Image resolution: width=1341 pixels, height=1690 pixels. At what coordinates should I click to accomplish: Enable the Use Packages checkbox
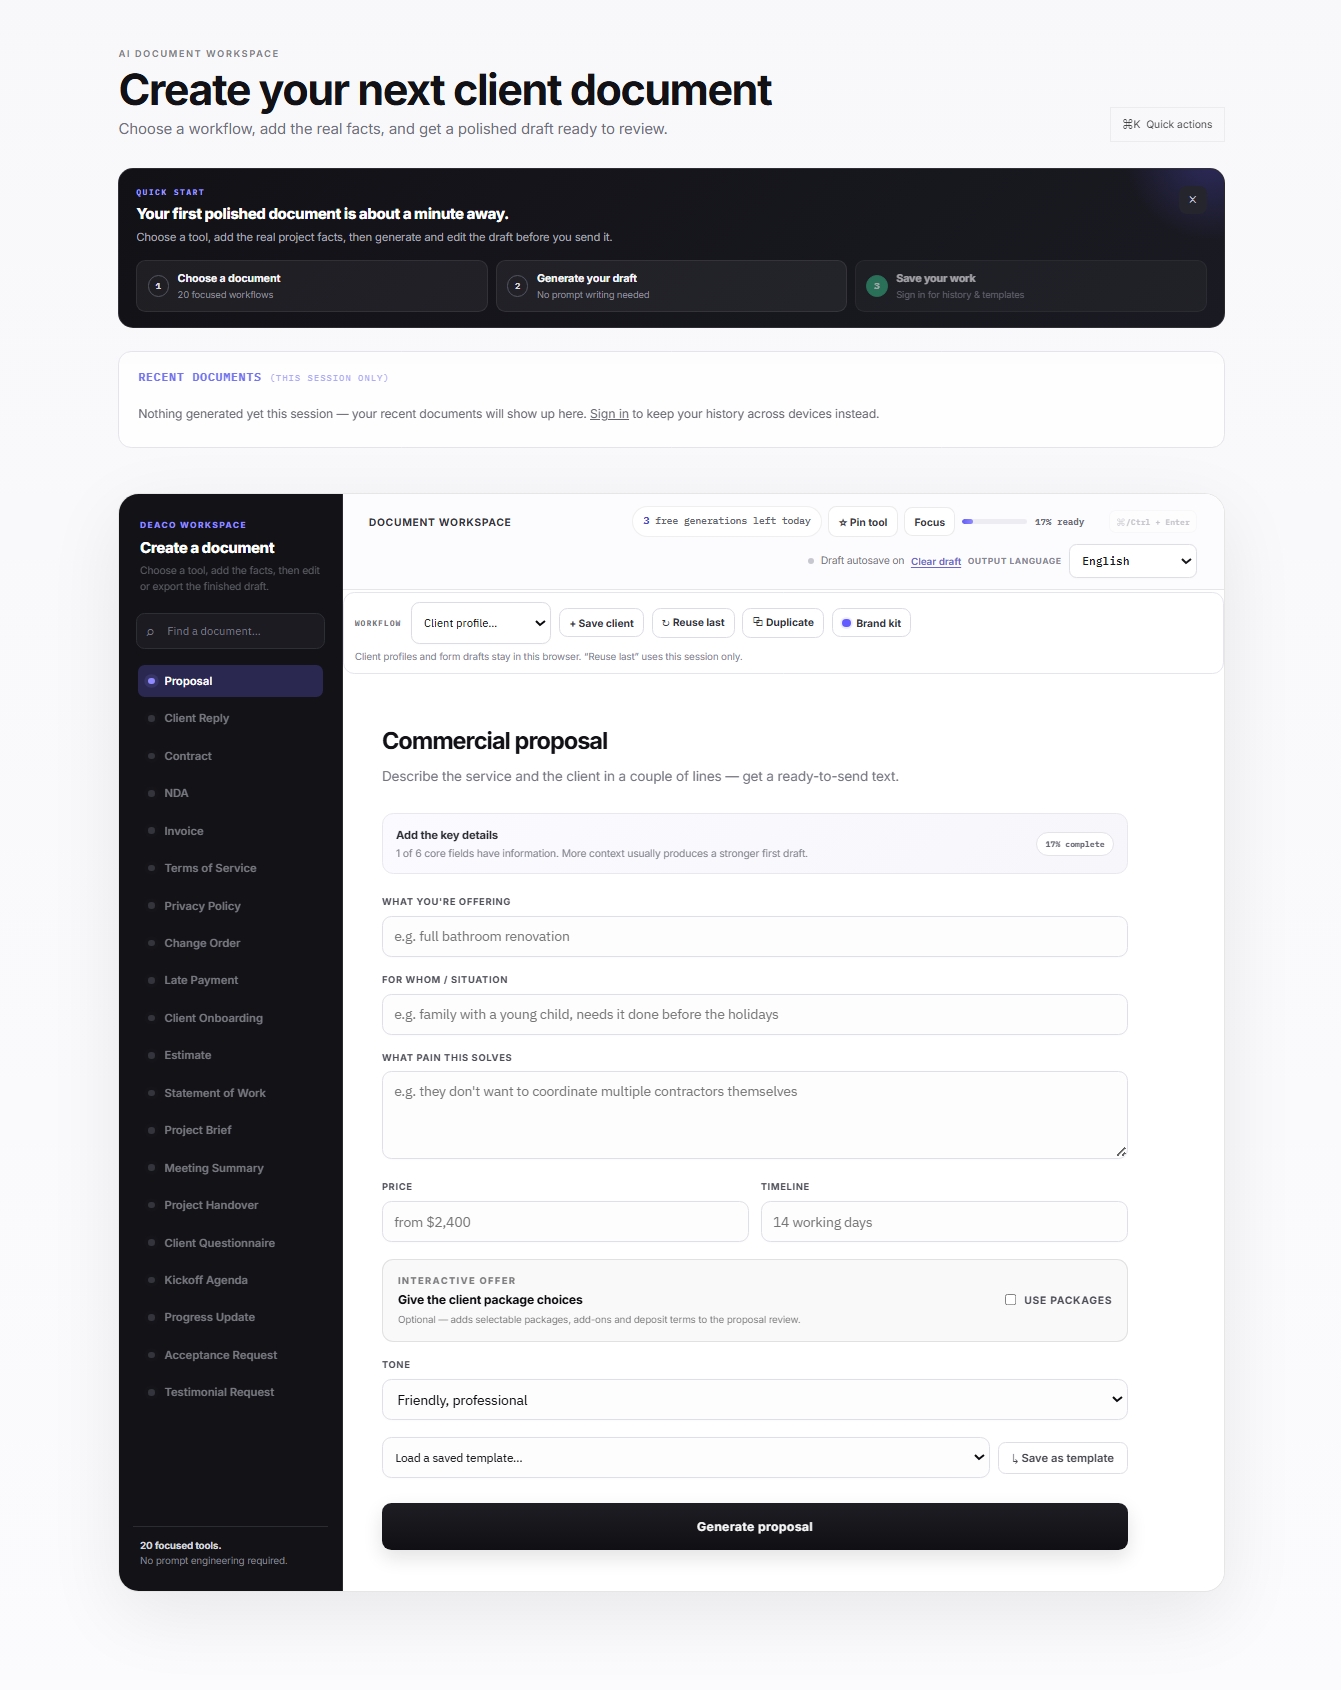point(1010,1300)
